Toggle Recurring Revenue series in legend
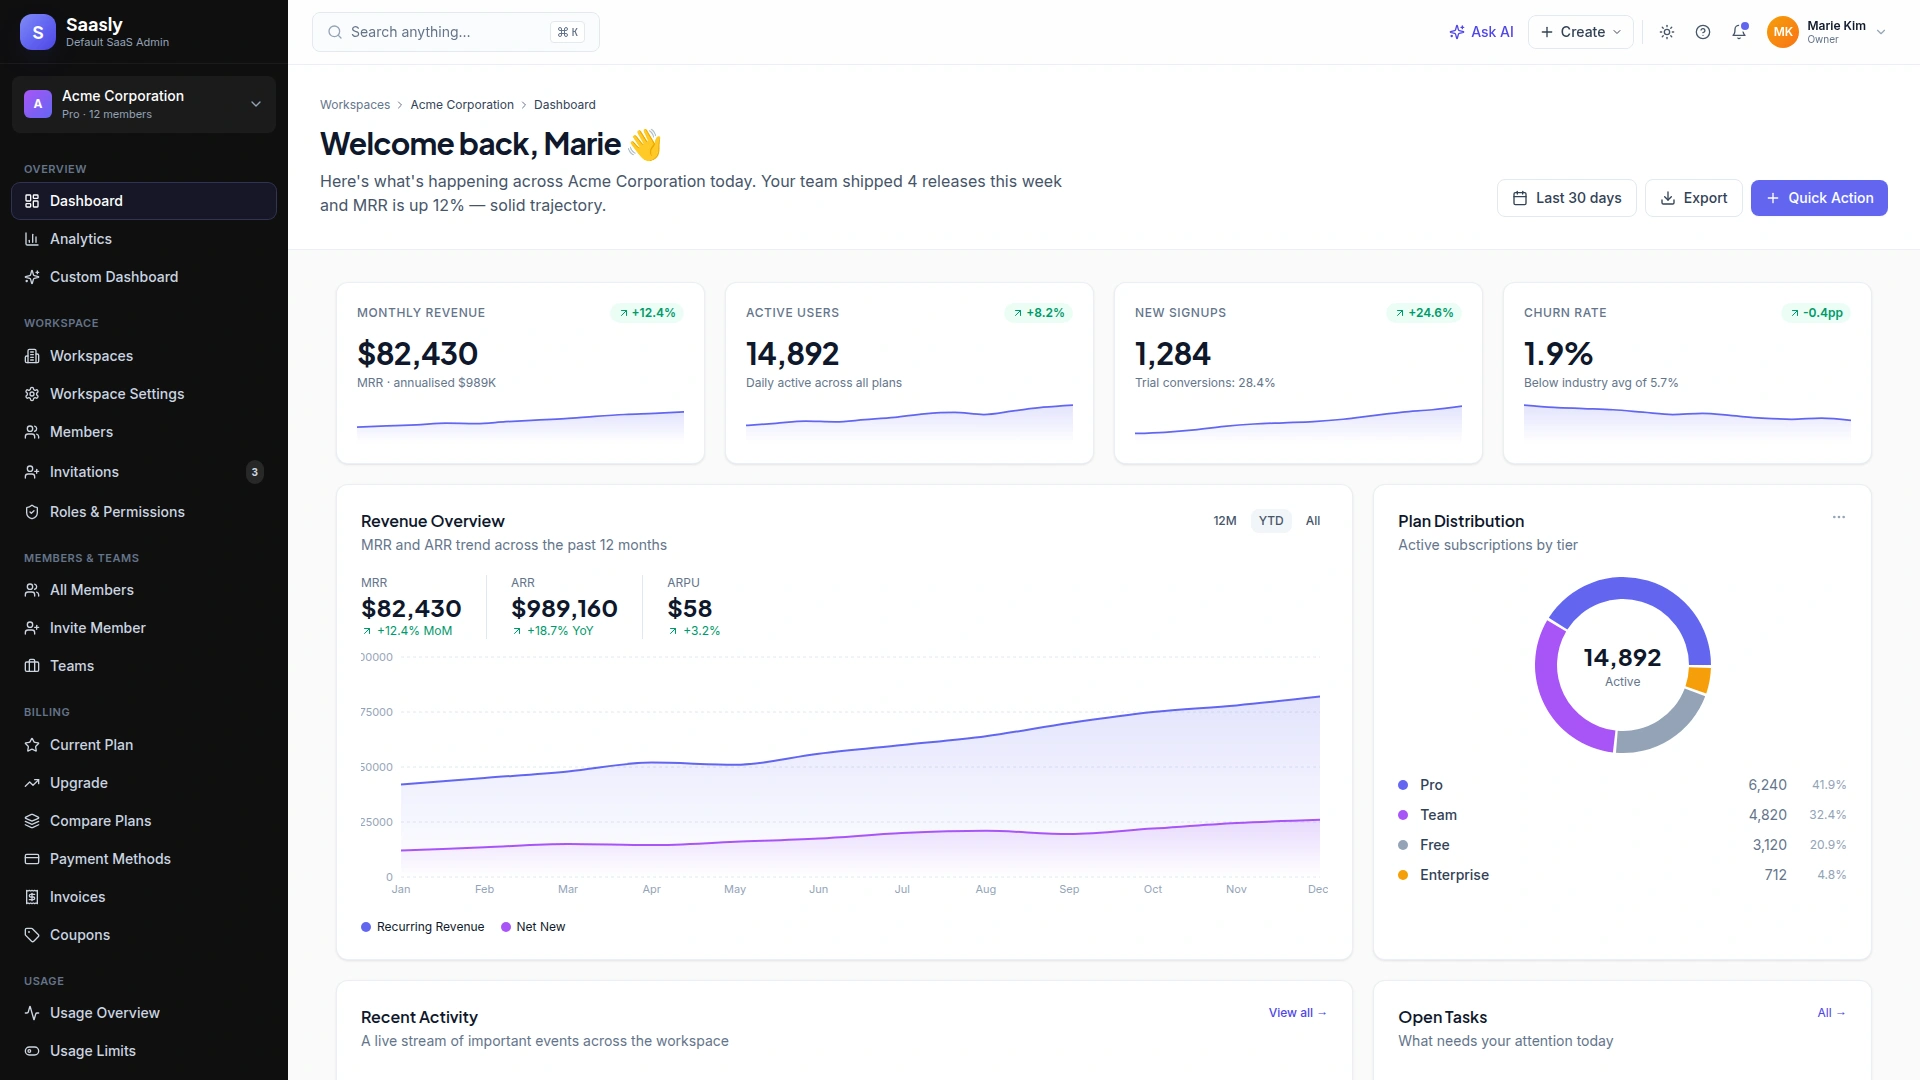This screenshot has height=1080, width=1920. pyautogui.click(x=422, y=927)
